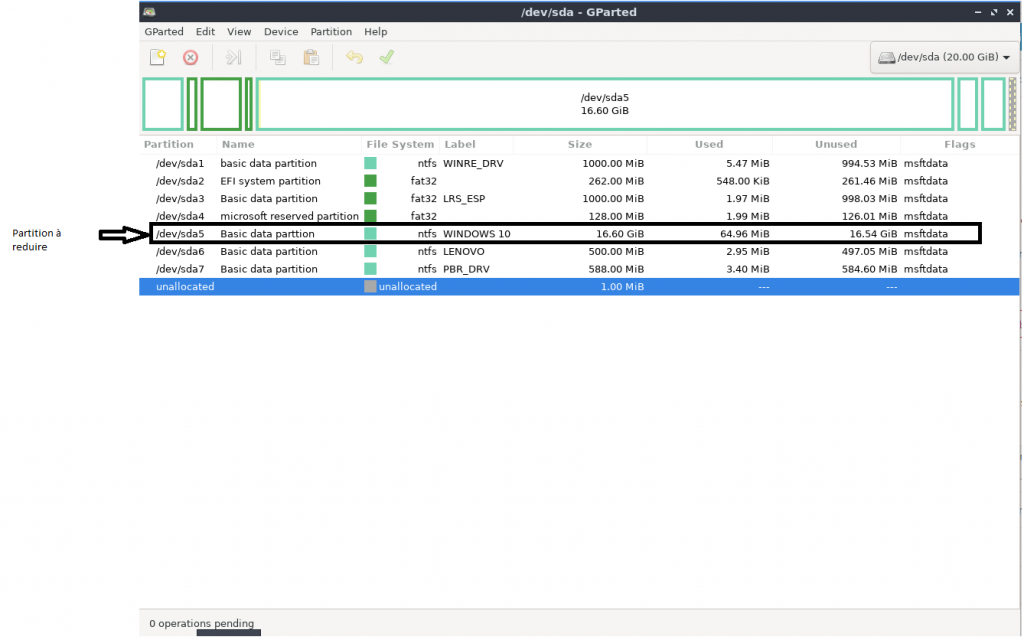Click the 500.00 MiB size cell

click(615, 251)
